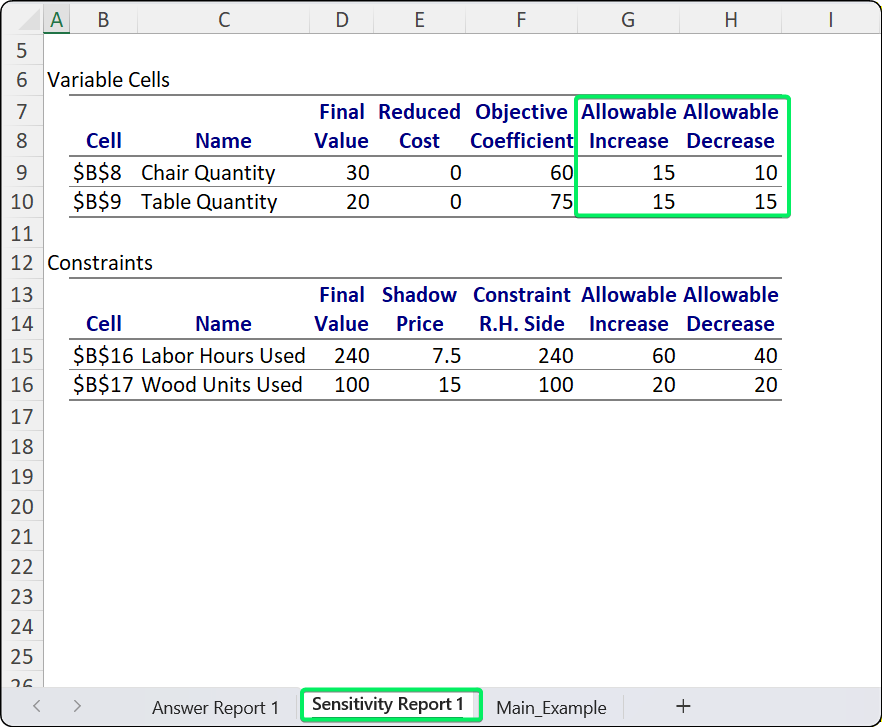Select row 15 header
This screenshot has width=882, height=727.
(x=23, y=354)
